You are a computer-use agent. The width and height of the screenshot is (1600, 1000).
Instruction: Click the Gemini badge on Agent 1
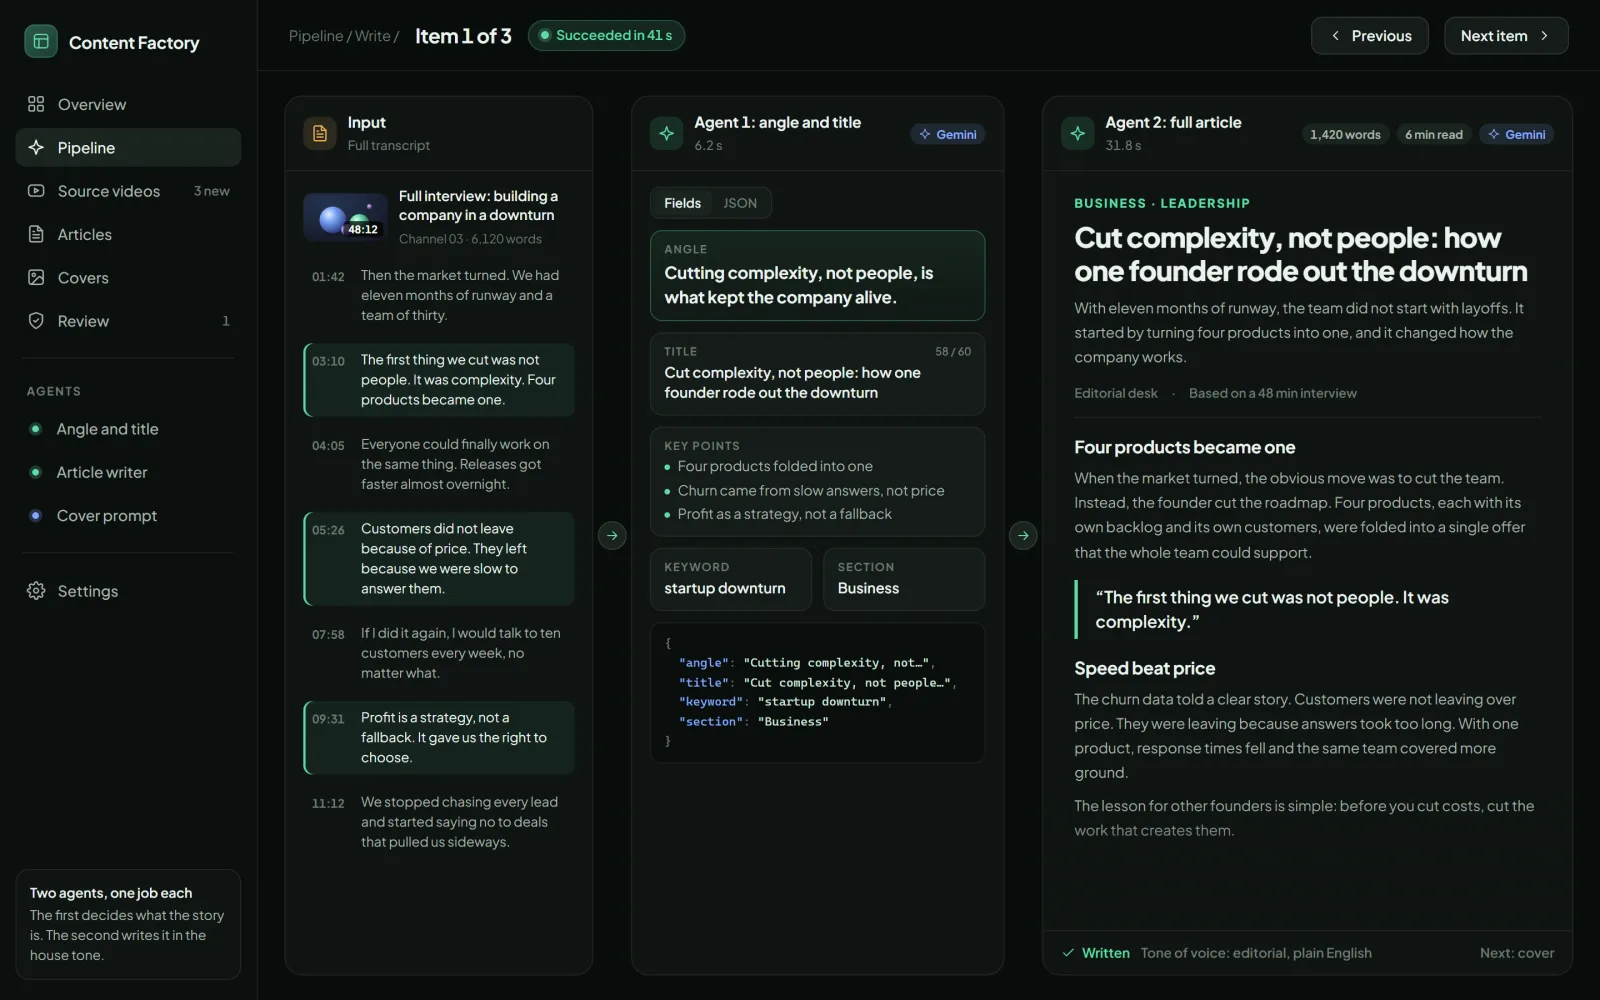click(948, 134)
